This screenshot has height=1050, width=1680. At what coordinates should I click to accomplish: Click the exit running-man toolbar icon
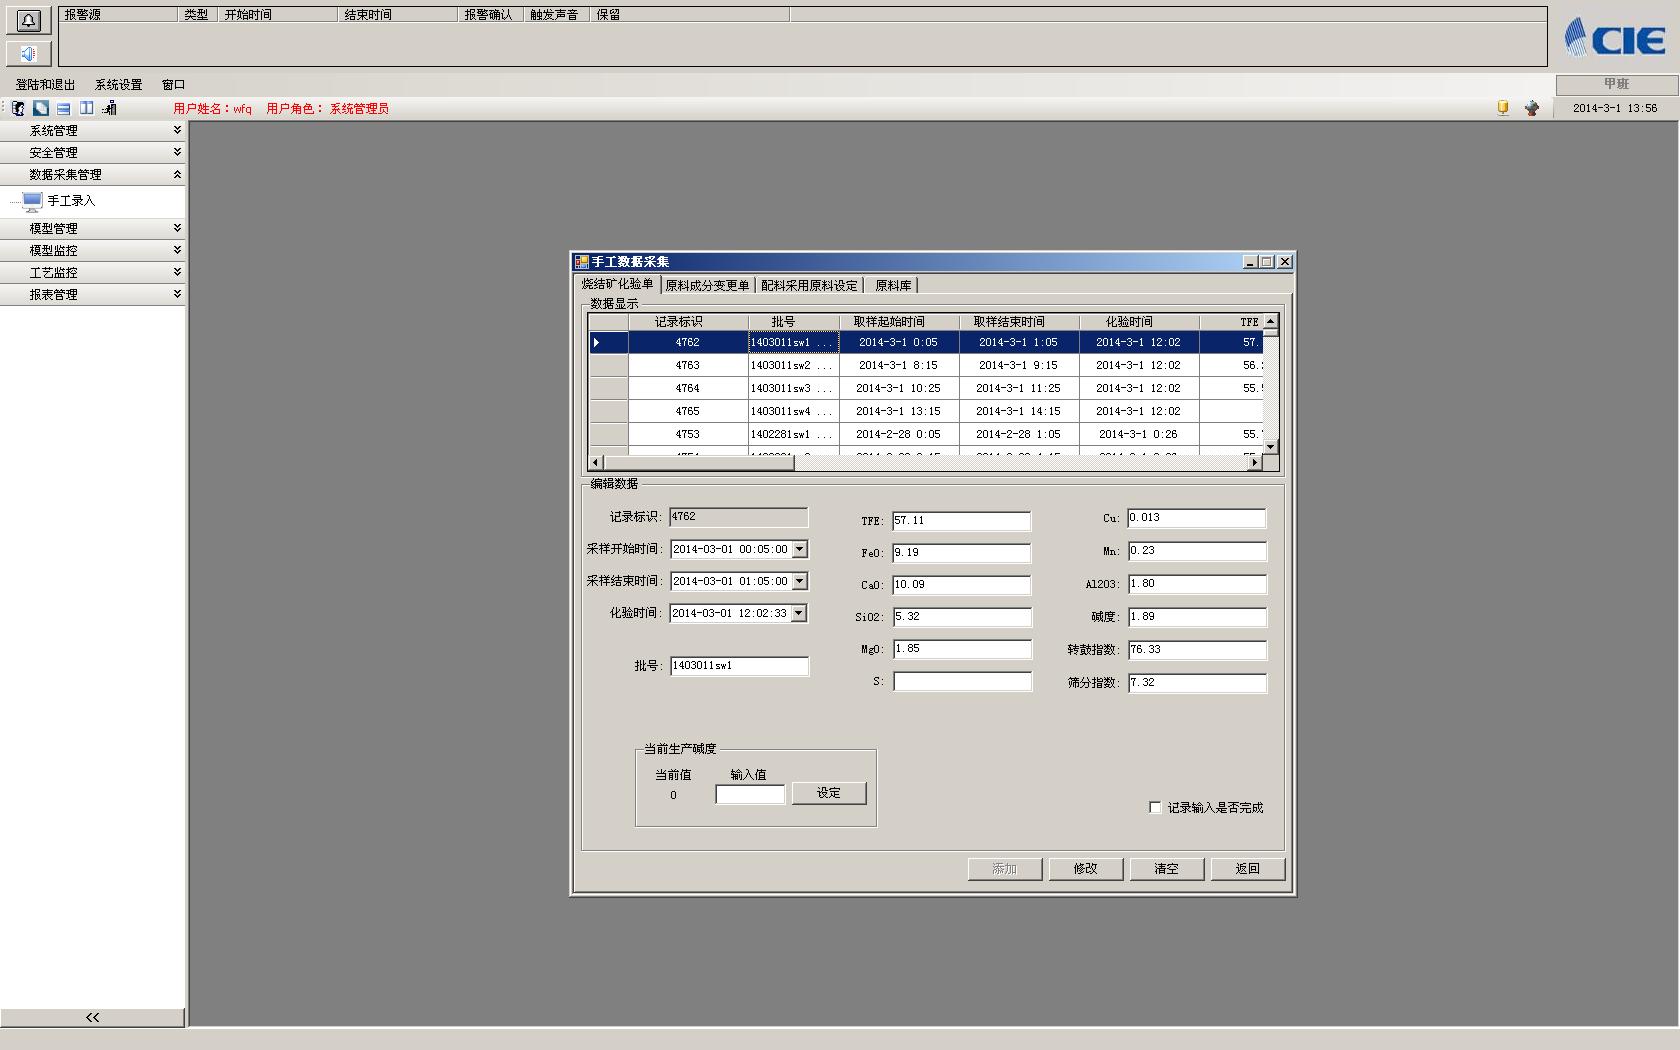pyautogui.click(x=110, y=108)
